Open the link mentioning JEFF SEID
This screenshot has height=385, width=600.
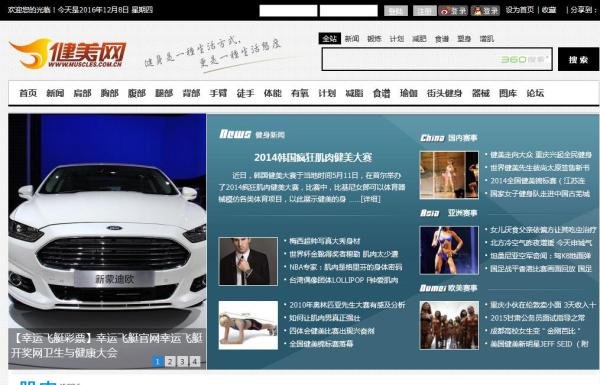click(539, 344)
